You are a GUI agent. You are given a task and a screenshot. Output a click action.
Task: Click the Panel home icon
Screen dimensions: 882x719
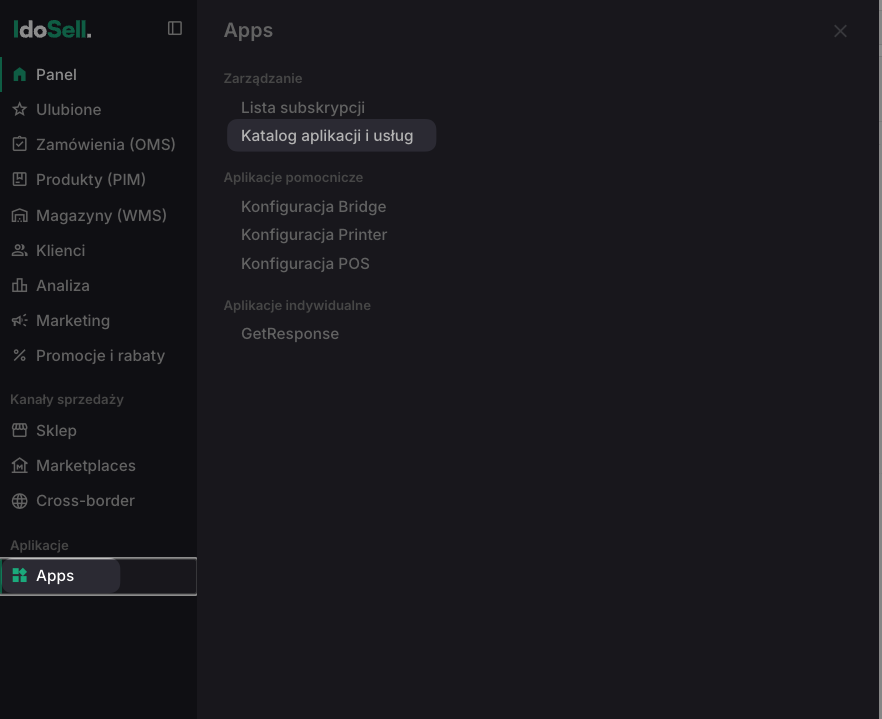20,74
